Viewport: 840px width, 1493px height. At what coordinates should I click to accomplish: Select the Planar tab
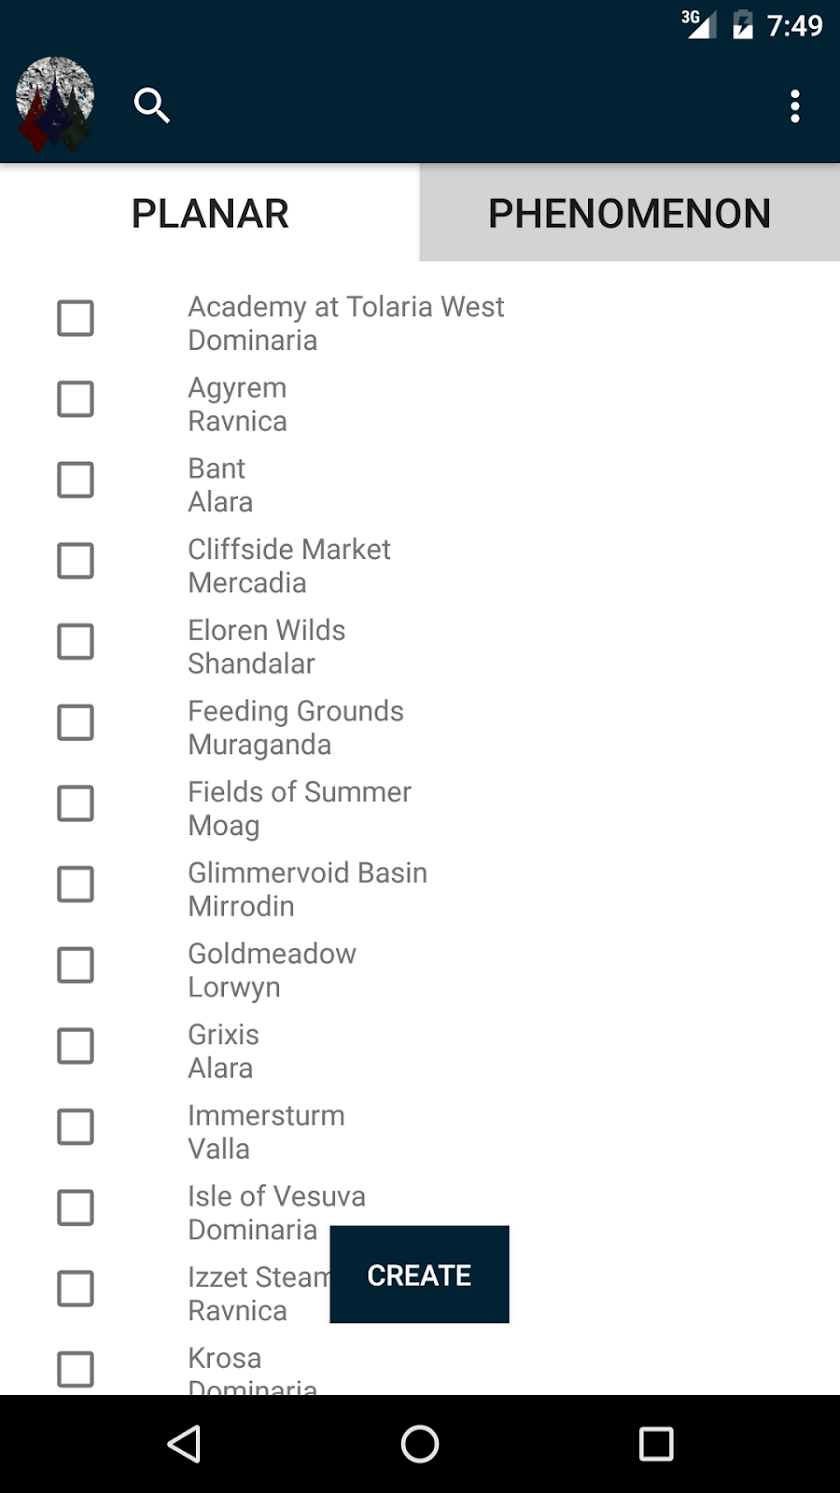coord(210,213)
